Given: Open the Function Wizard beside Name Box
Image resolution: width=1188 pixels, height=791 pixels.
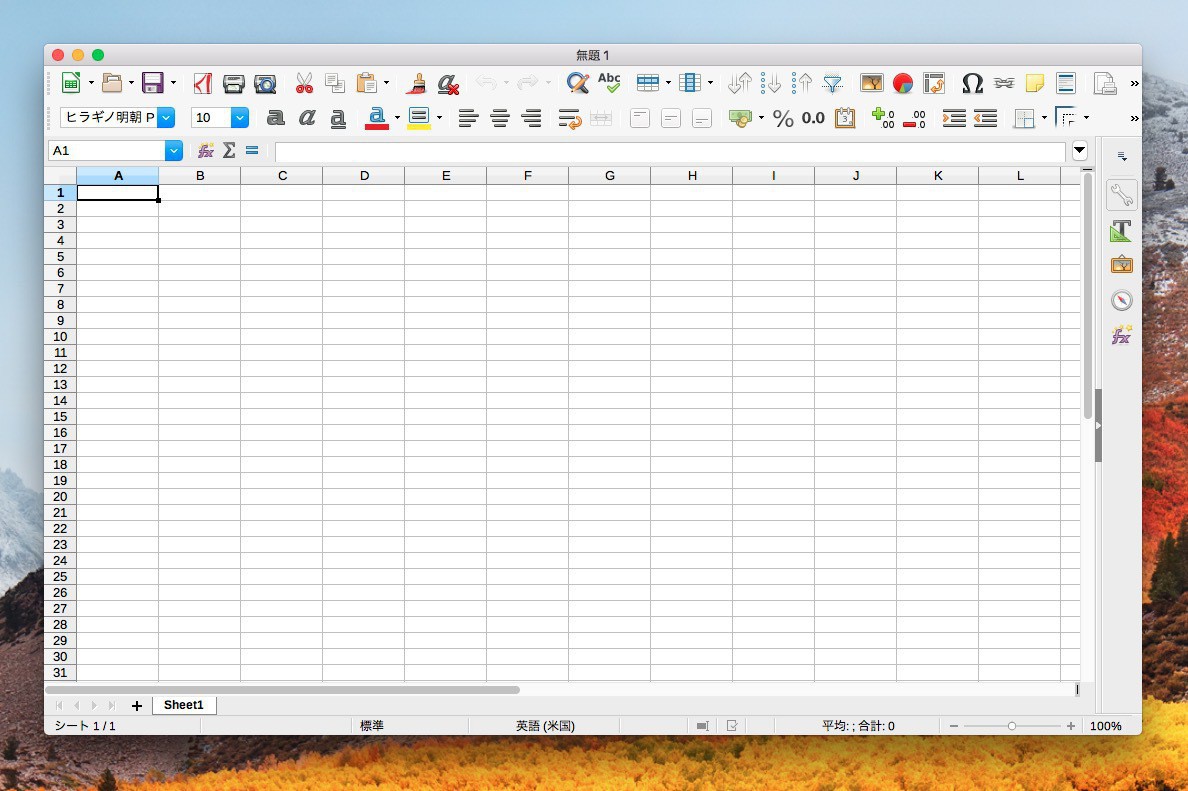Looking at the screenshot, I should point(205,151).
